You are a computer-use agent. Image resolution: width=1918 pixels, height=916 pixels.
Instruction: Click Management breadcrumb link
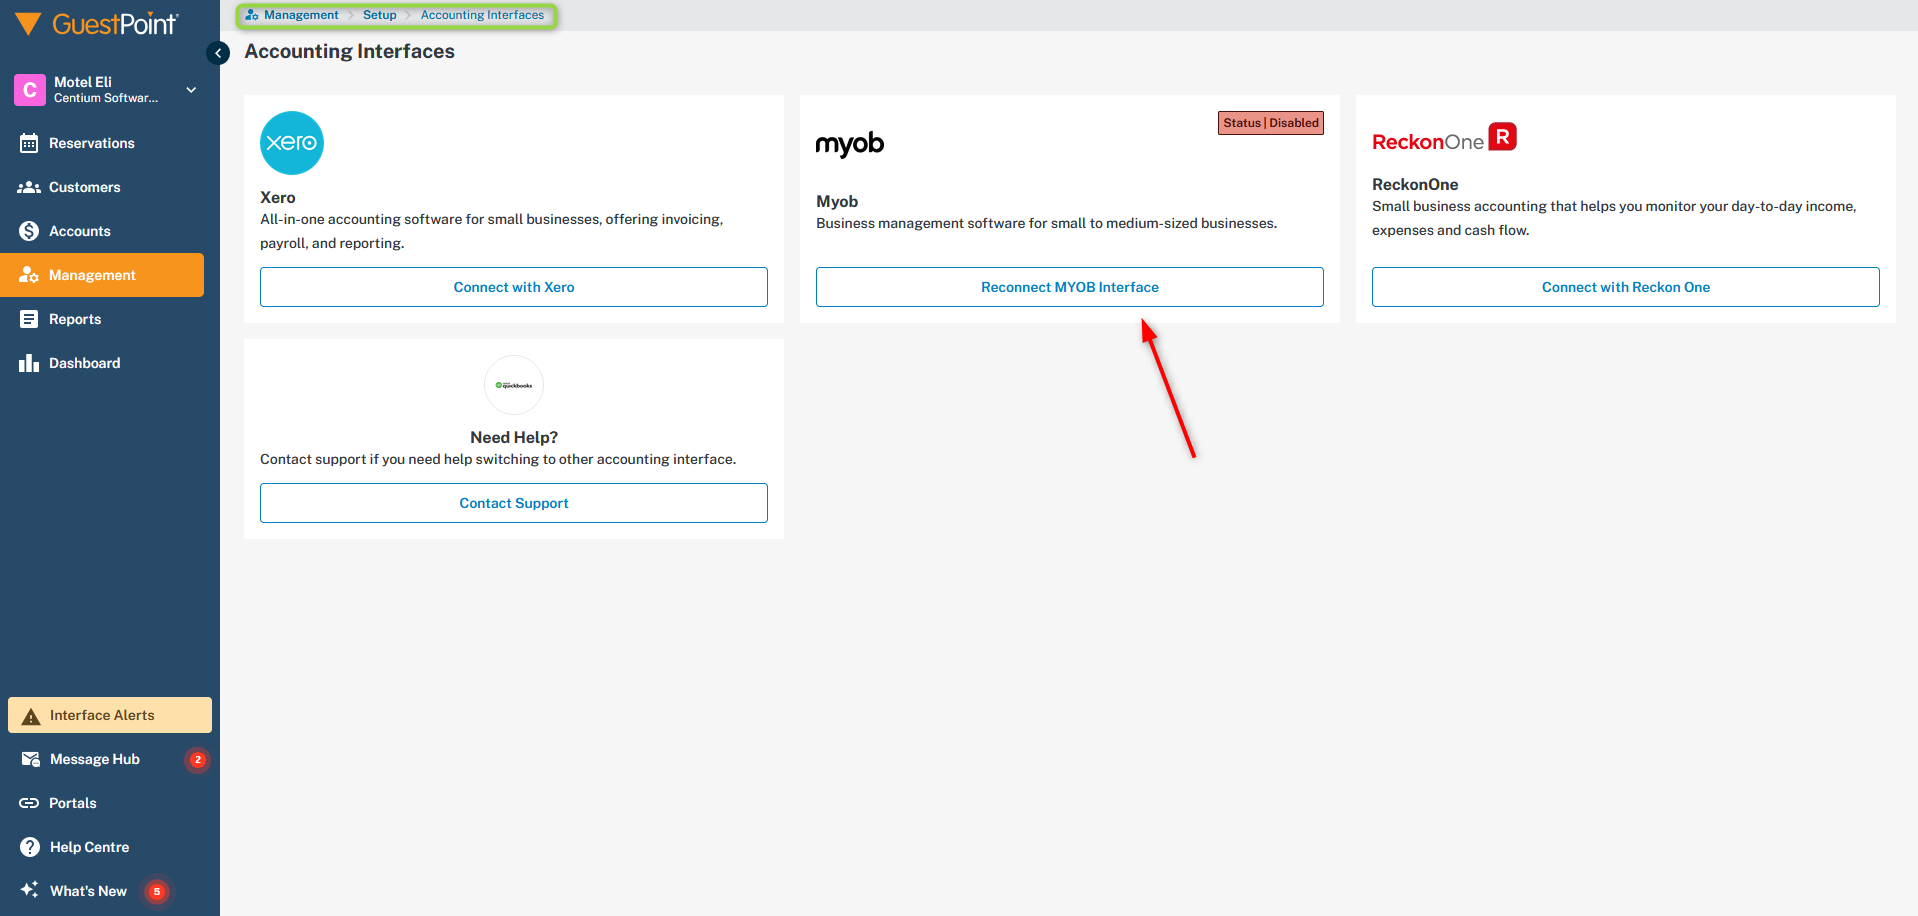(301, 15)
